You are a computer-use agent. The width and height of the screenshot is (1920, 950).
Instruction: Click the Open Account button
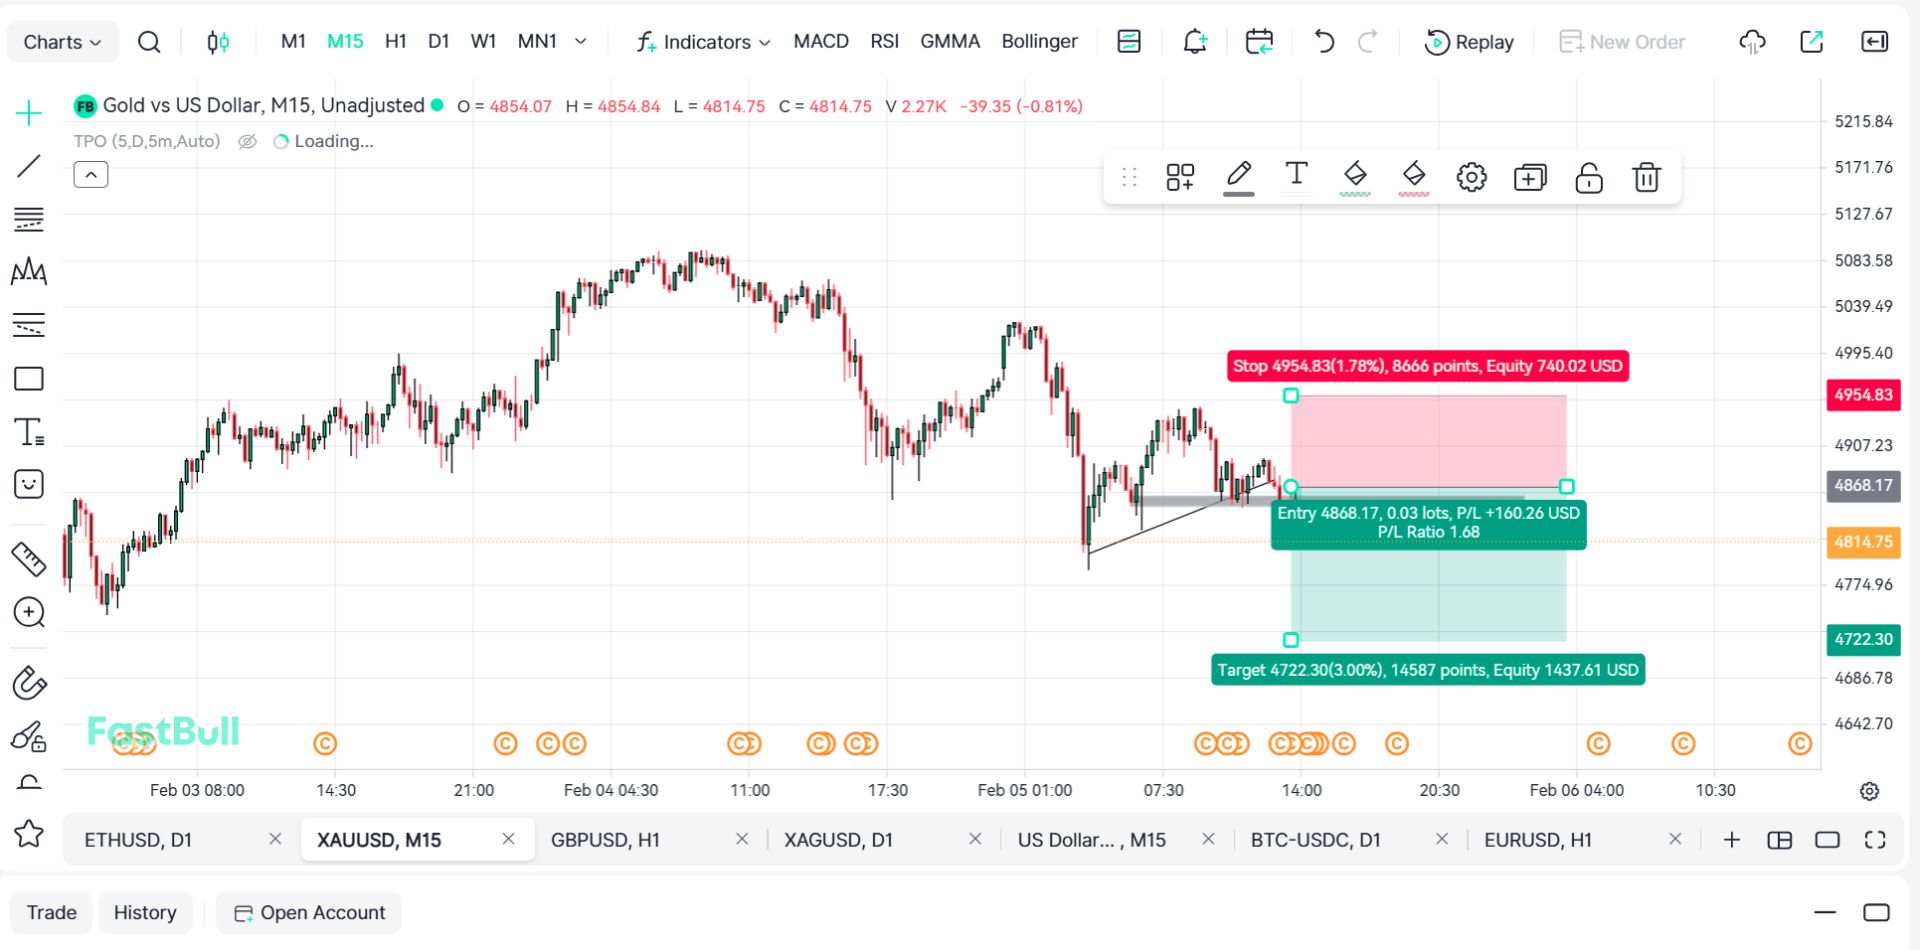pyautogui.click(x=309, y=913)
